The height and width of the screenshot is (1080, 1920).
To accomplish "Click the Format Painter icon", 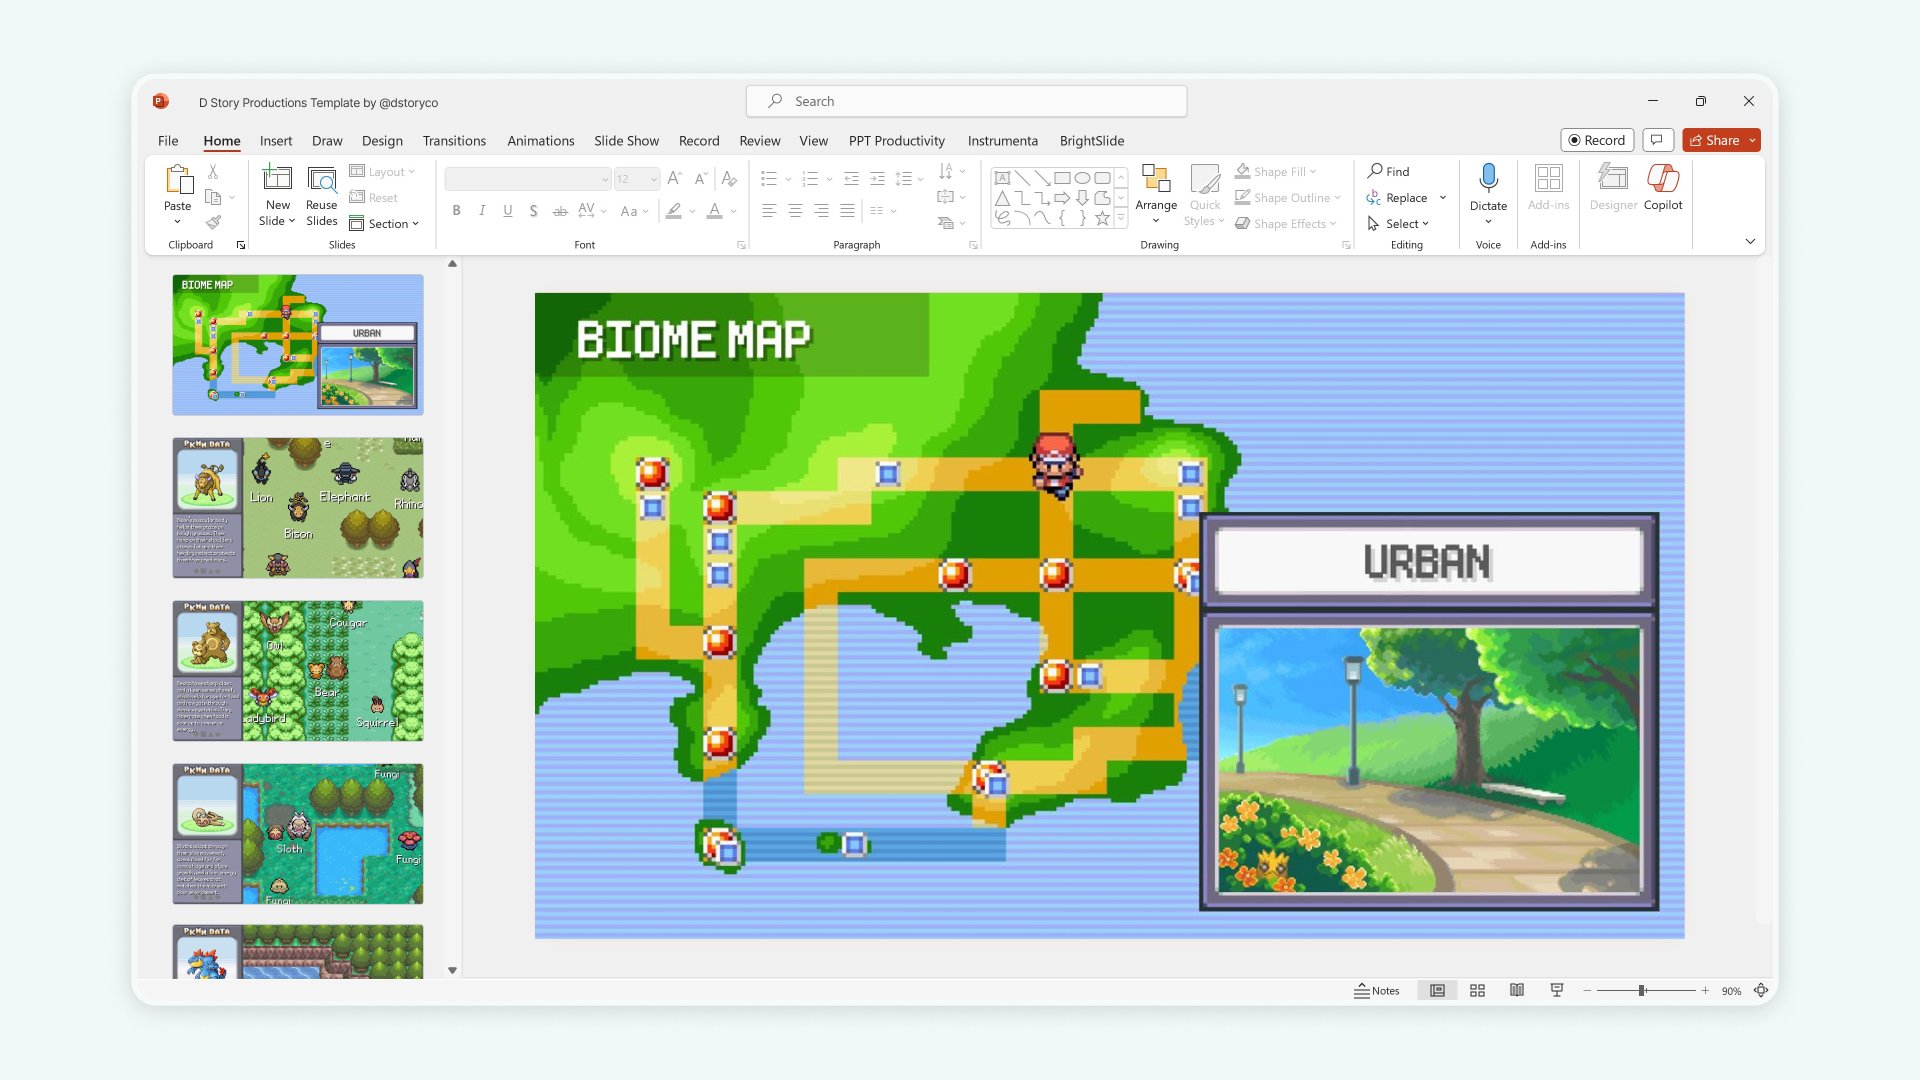I will click(x=213, y=223).
